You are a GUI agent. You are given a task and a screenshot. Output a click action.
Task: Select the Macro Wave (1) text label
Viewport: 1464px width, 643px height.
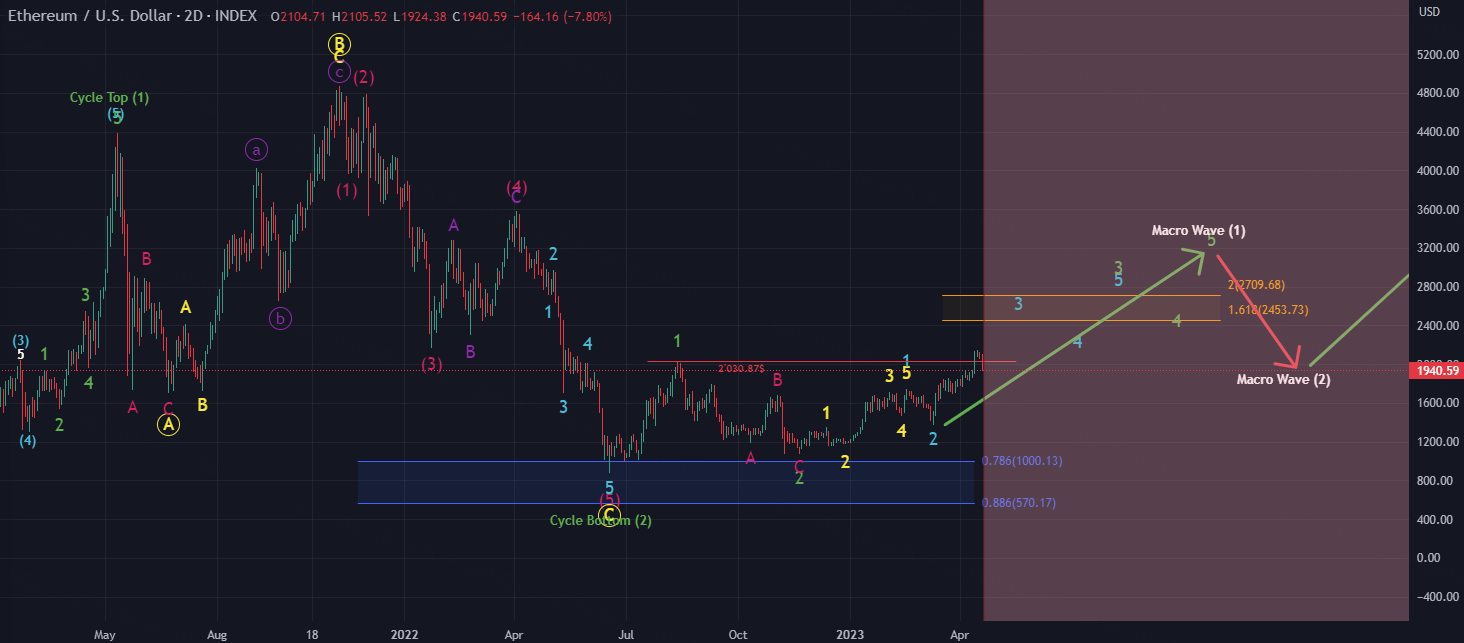[x=1198, y=231]
